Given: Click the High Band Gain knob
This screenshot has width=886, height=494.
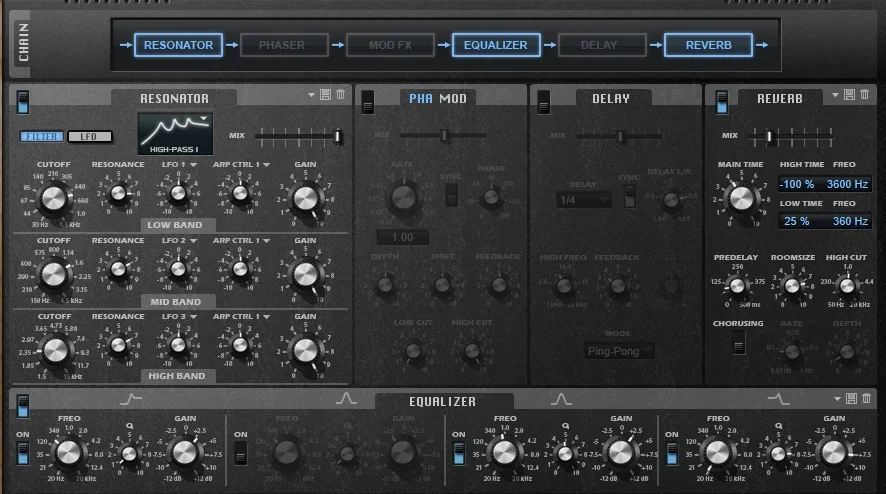Looking at the screenshot, I should [306, 350].
